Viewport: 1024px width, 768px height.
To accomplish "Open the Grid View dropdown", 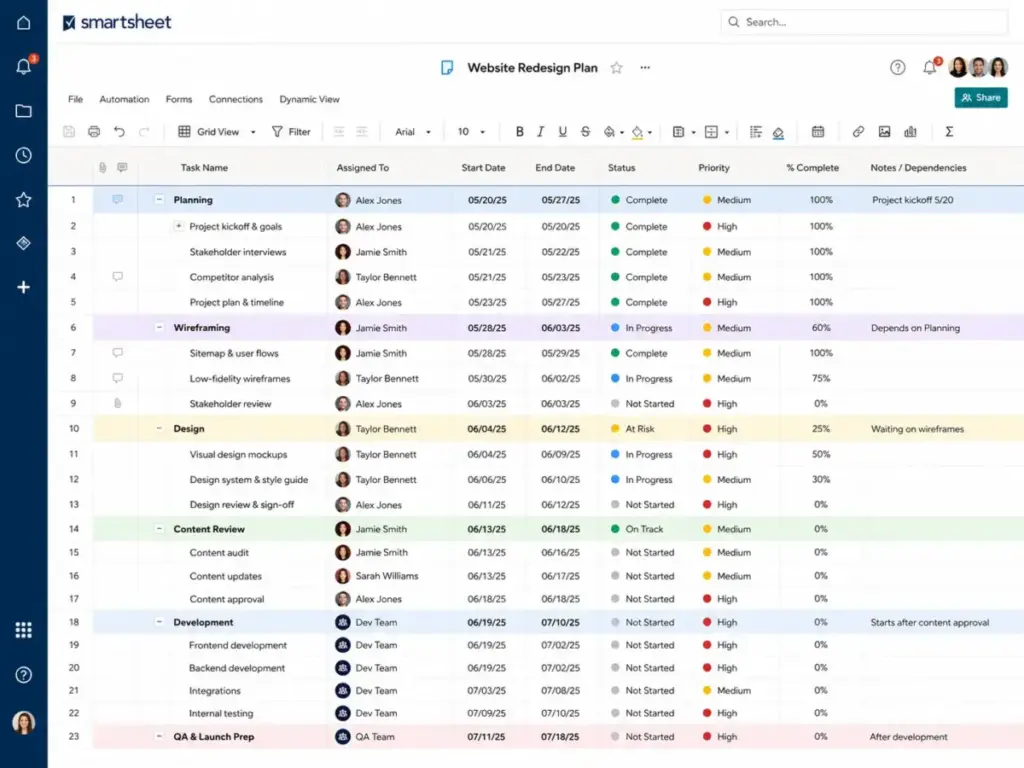I will coord(217,132).
